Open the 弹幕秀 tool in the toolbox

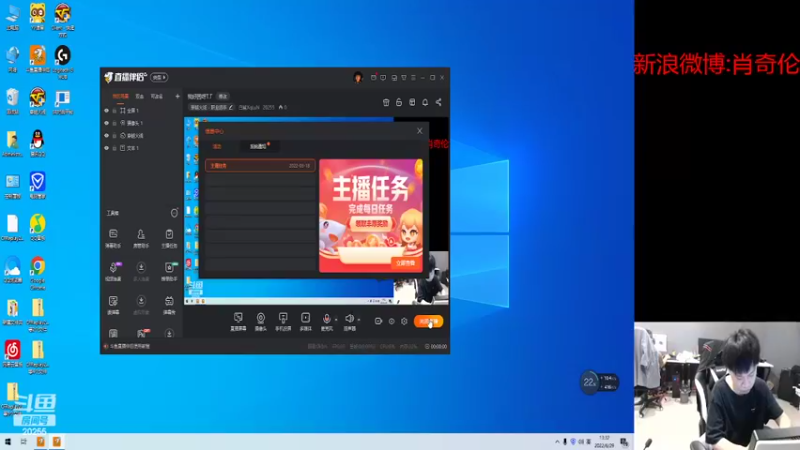[169, 305]
